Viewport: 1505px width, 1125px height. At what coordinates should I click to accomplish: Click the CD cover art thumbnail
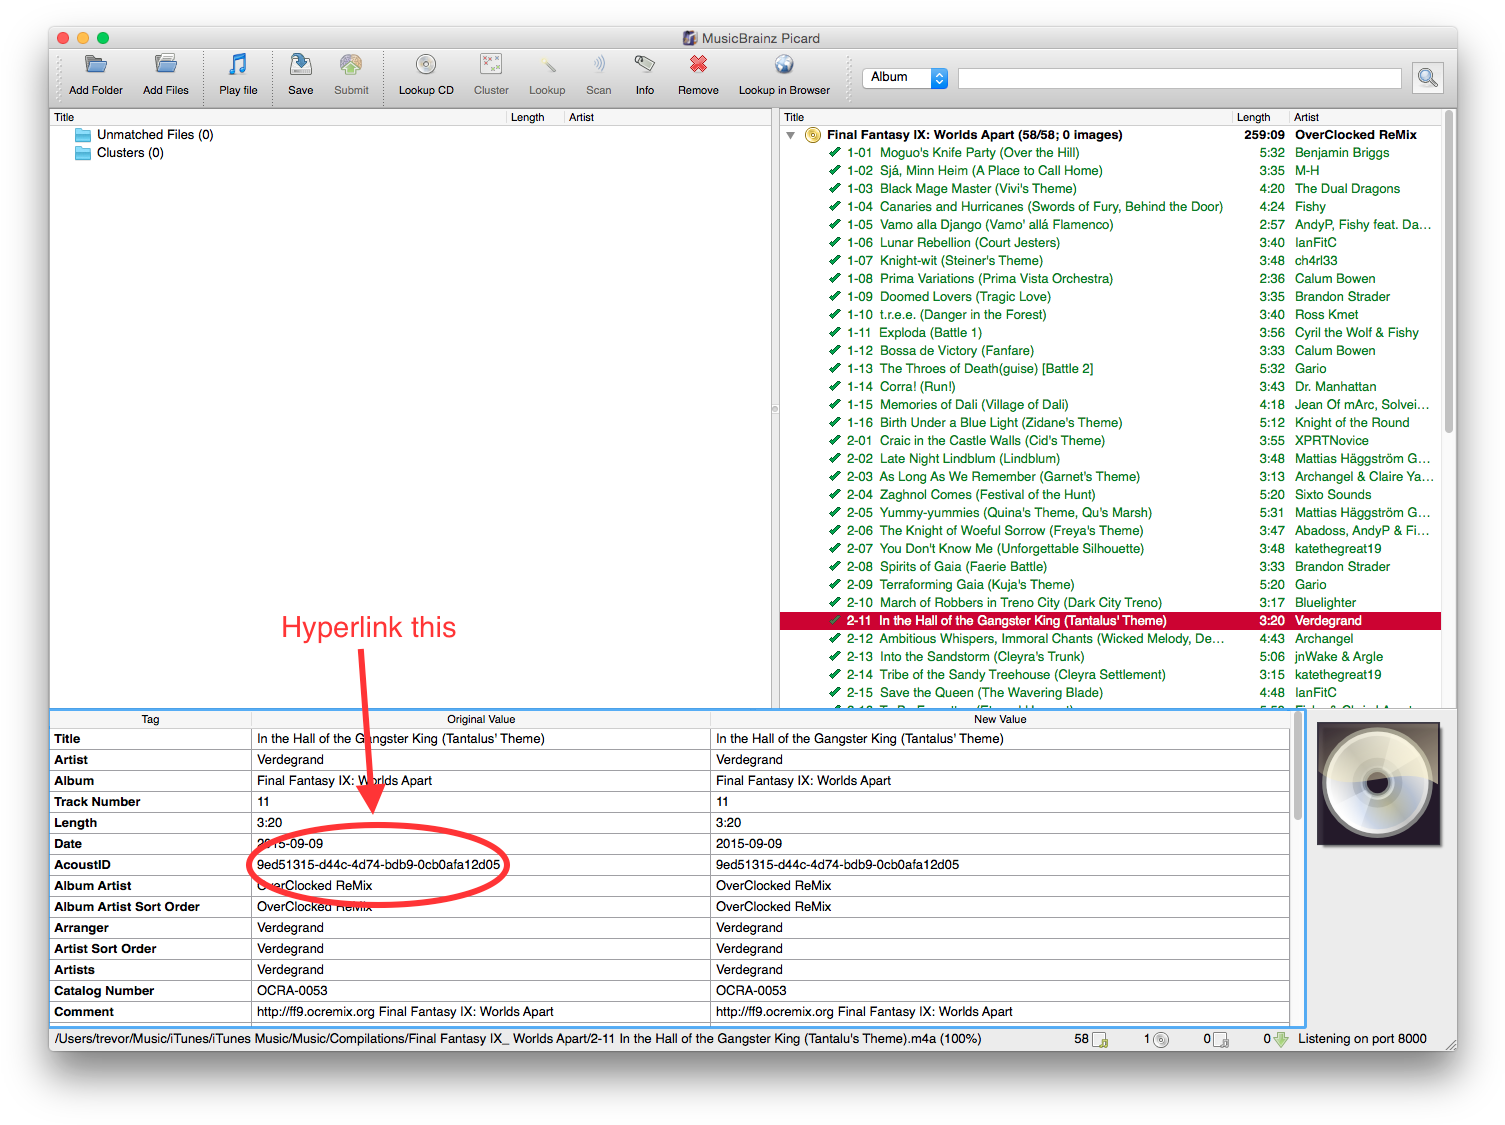click(x=1379, y=785)
